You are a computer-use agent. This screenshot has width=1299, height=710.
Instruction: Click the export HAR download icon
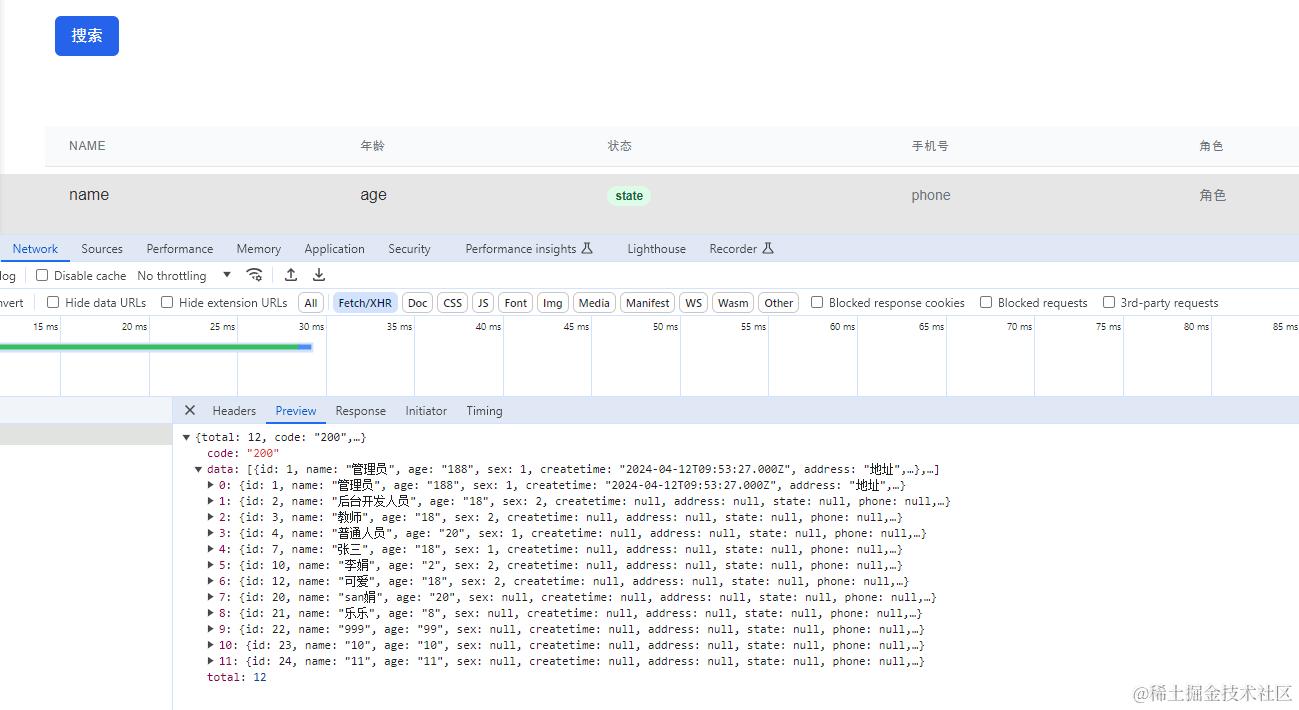319,275
